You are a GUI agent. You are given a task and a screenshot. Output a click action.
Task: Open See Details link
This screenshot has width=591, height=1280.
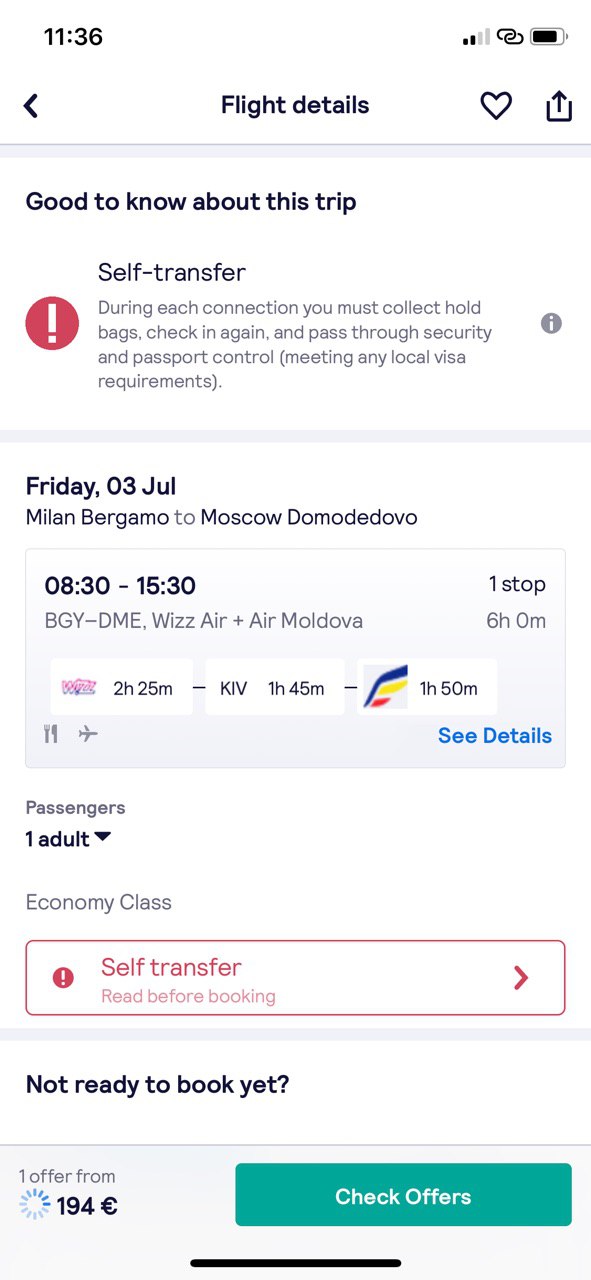pos(495,736)
